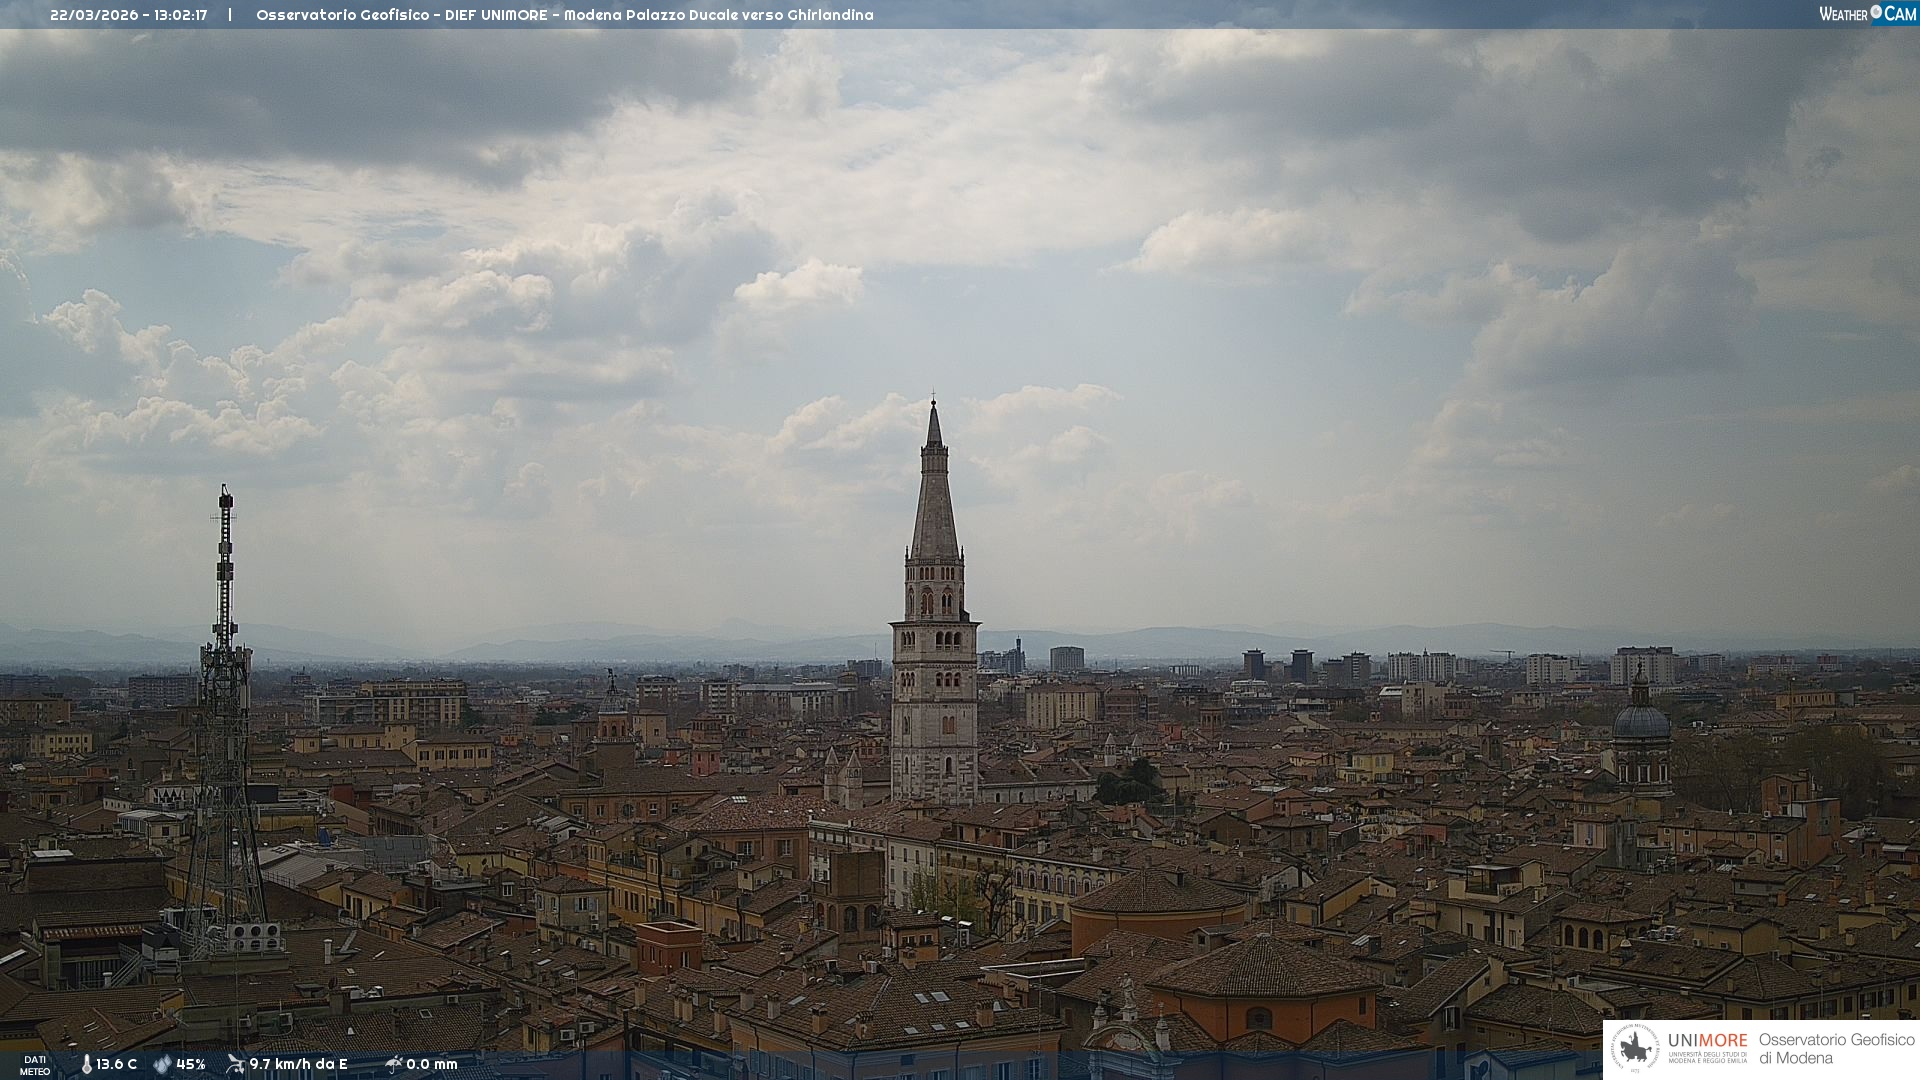Click the church dome on the right

tap(1641, 722)
